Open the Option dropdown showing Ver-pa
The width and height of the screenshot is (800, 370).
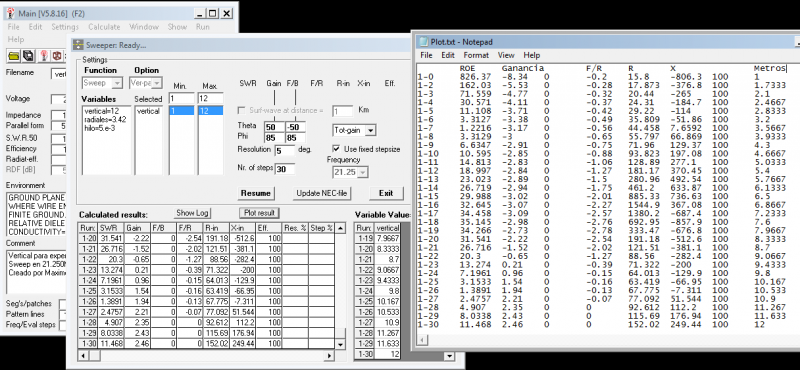pos(157,83)
